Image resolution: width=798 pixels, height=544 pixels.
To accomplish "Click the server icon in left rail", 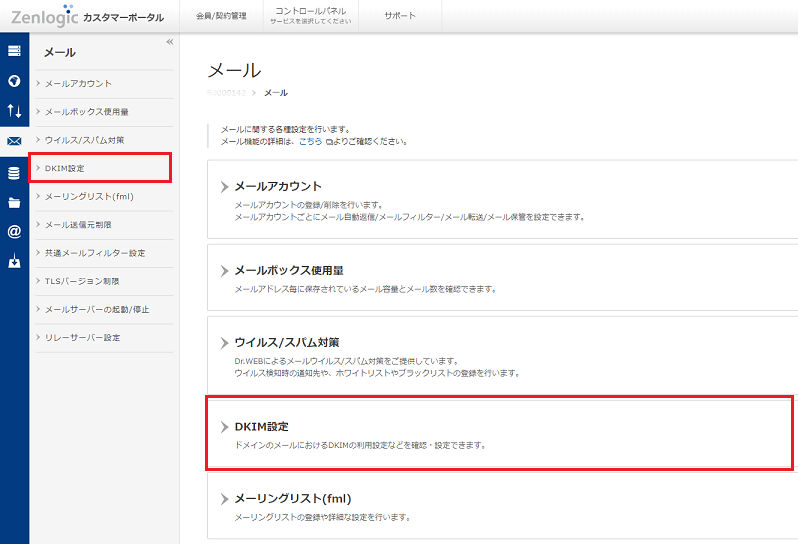I will (14, 51).
